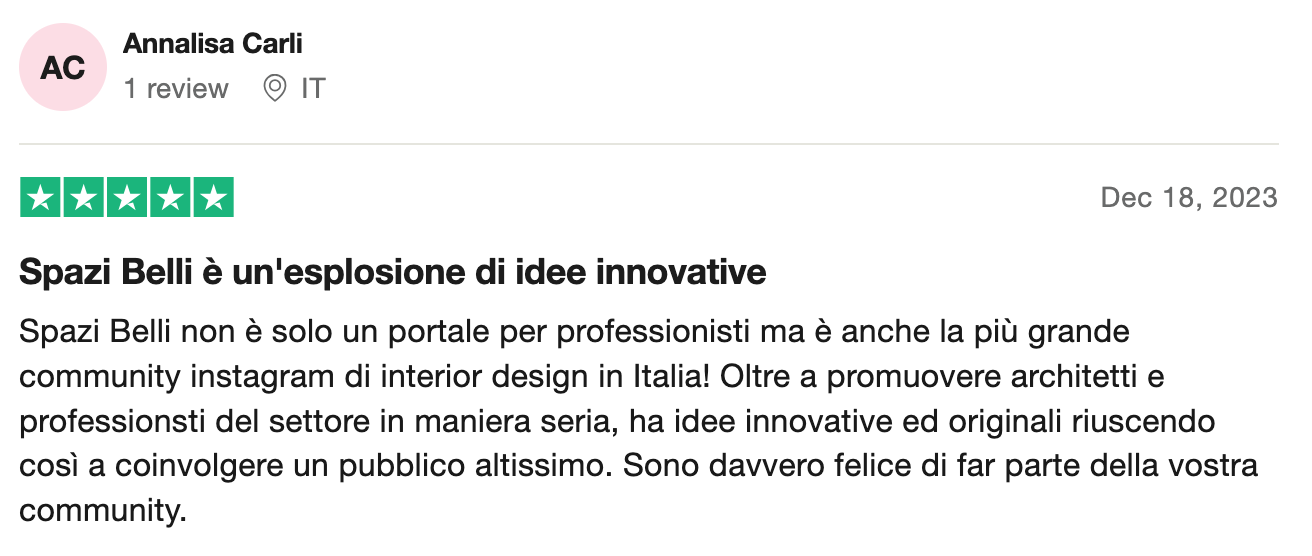Click the second green rating star
Viewport: 1312px width, 556px height.
(83, 198)
